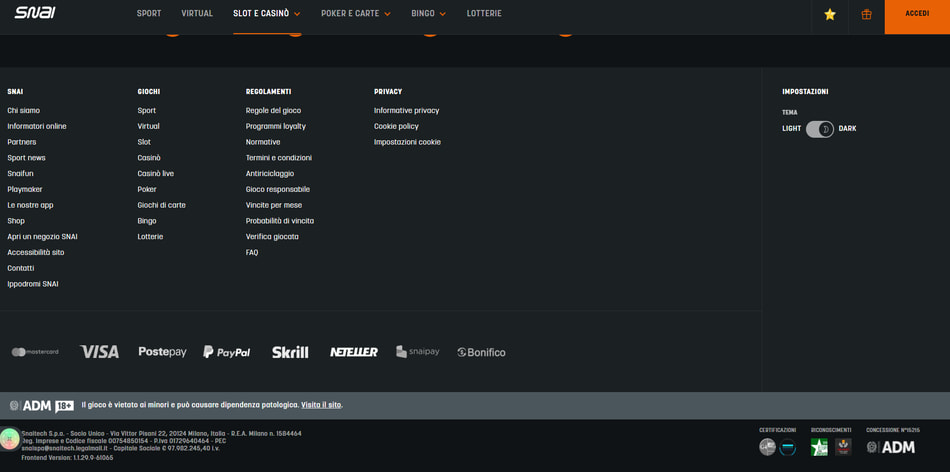Screen dimensions: 950x472
Task: Click the snaipay payment logo
Action: coord(417,351)
